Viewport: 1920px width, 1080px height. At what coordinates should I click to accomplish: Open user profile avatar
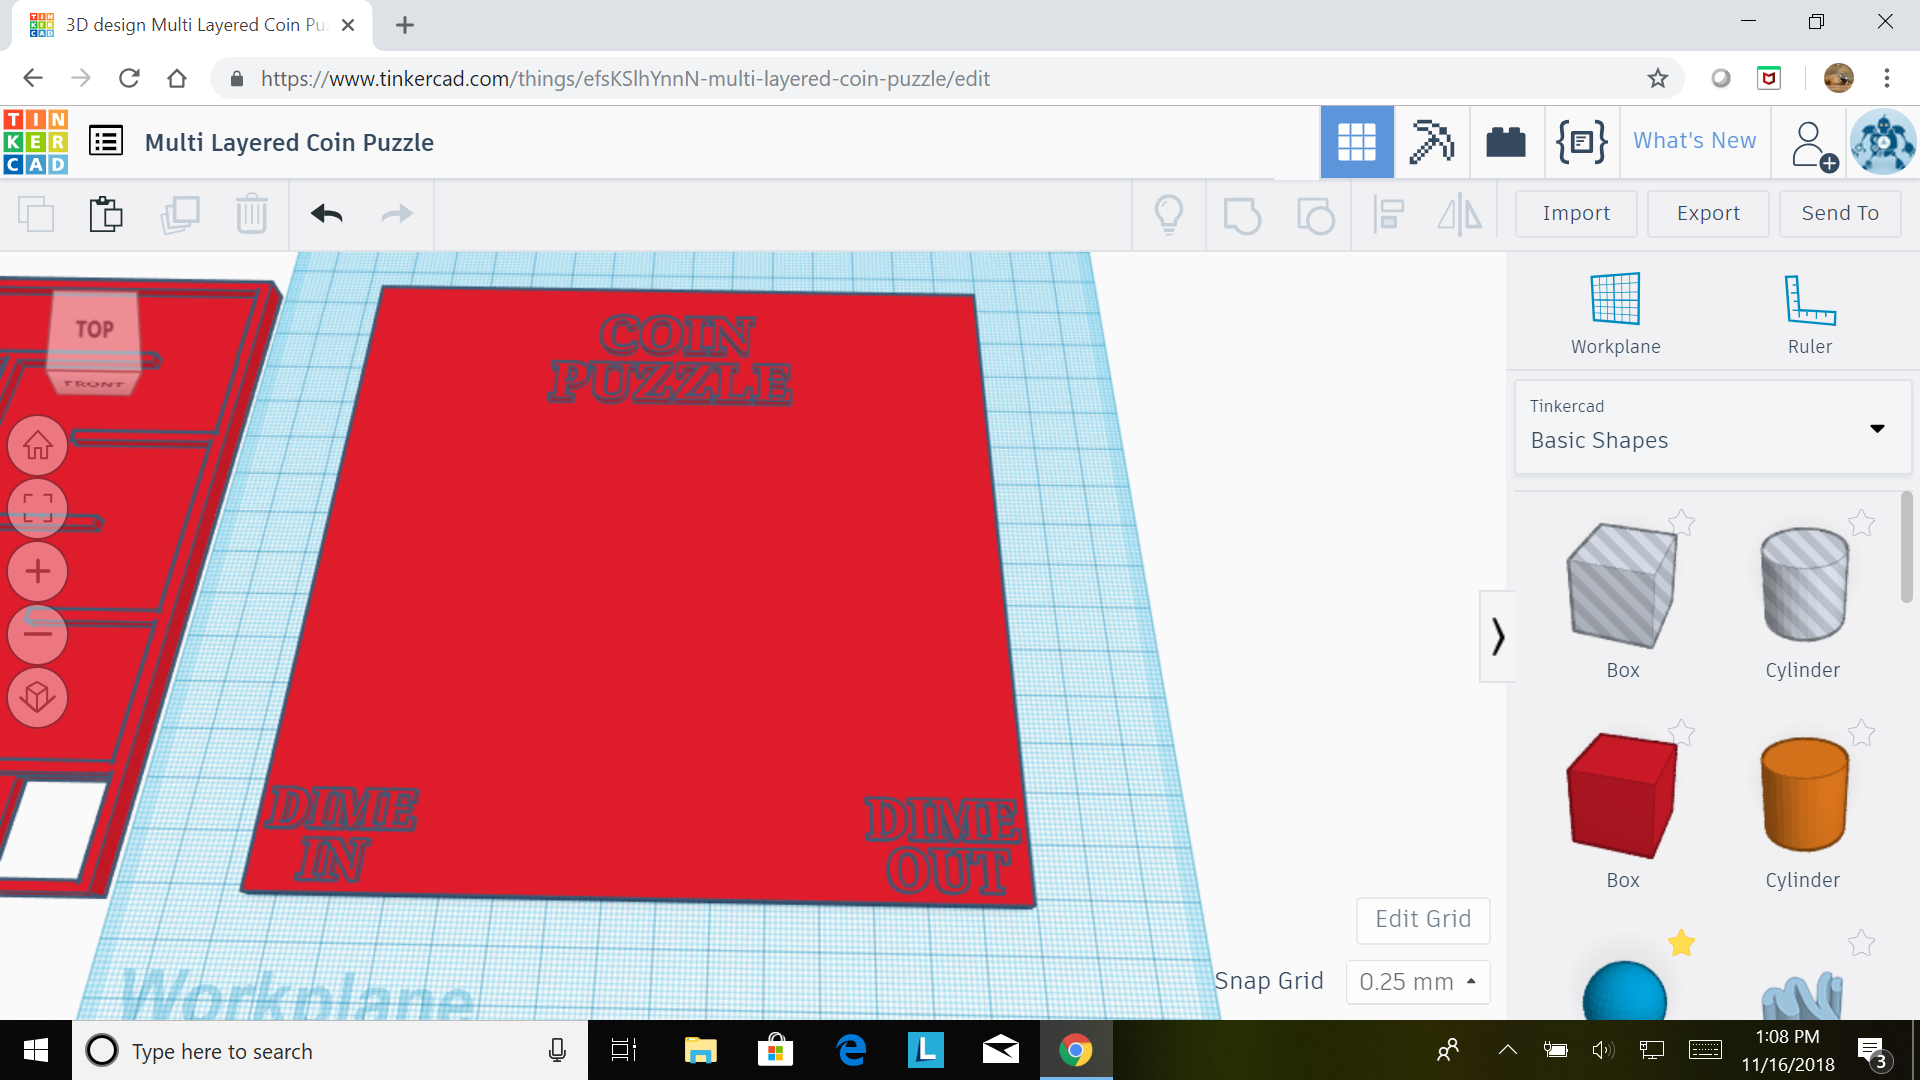(x=1882, y=142)
